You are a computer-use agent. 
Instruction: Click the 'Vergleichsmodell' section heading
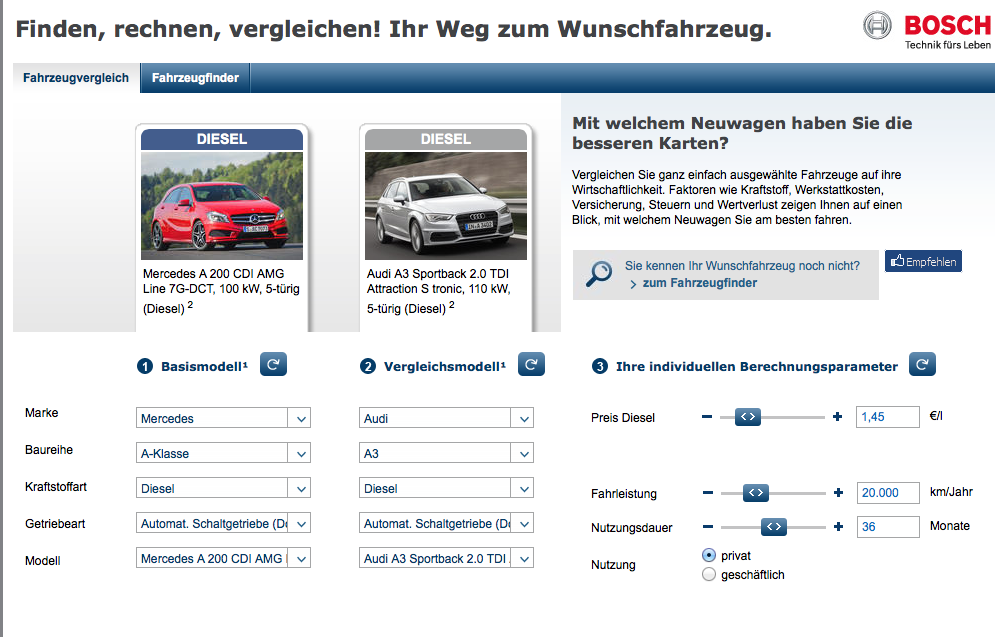coord(444,367)
